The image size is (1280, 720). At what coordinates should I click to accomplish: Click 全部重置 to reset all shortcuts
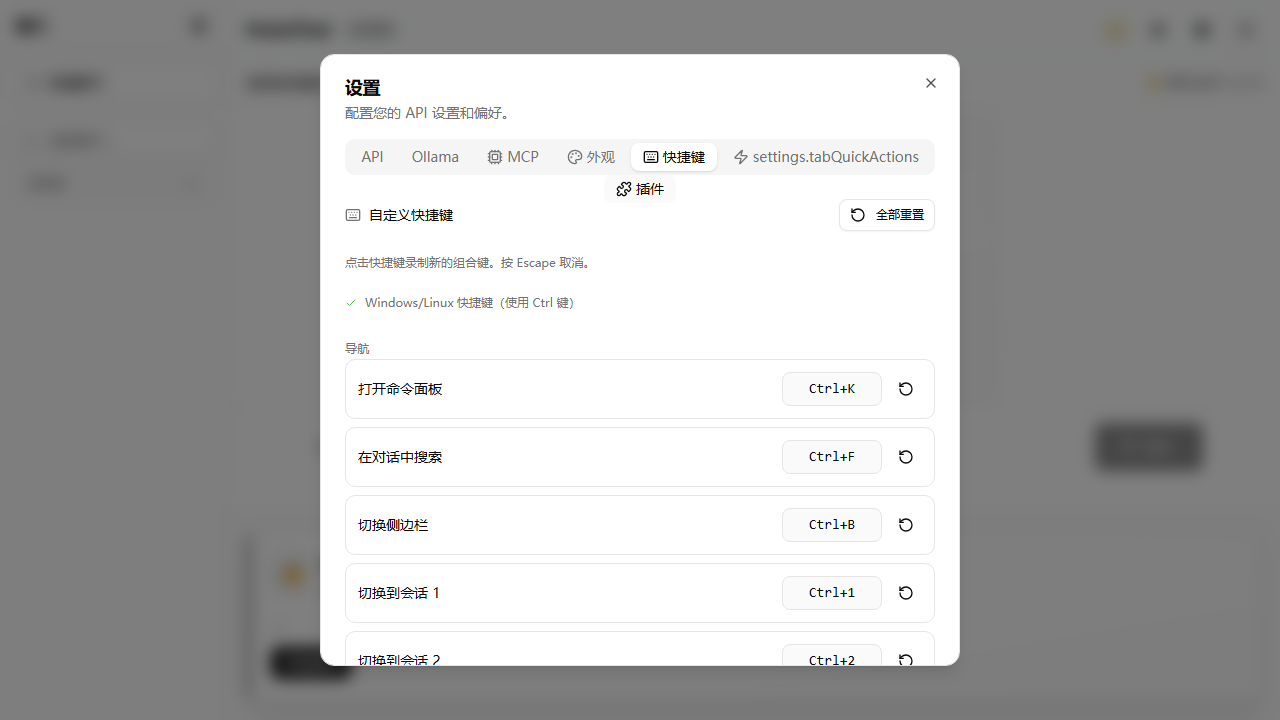coord(886,215)
